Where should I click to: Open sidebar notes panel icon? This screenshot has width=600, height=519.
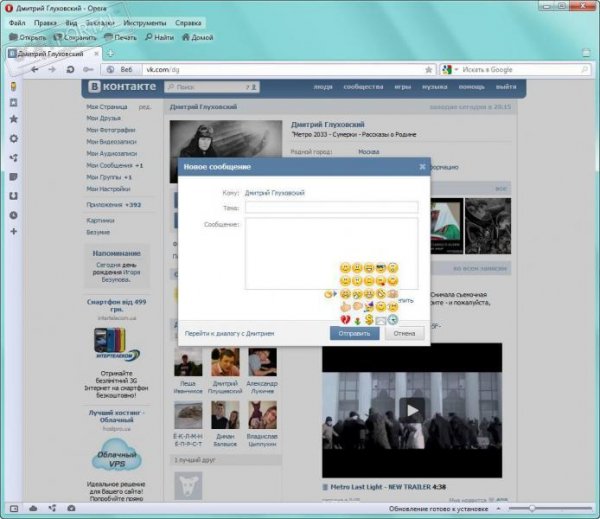click(13, 177)
